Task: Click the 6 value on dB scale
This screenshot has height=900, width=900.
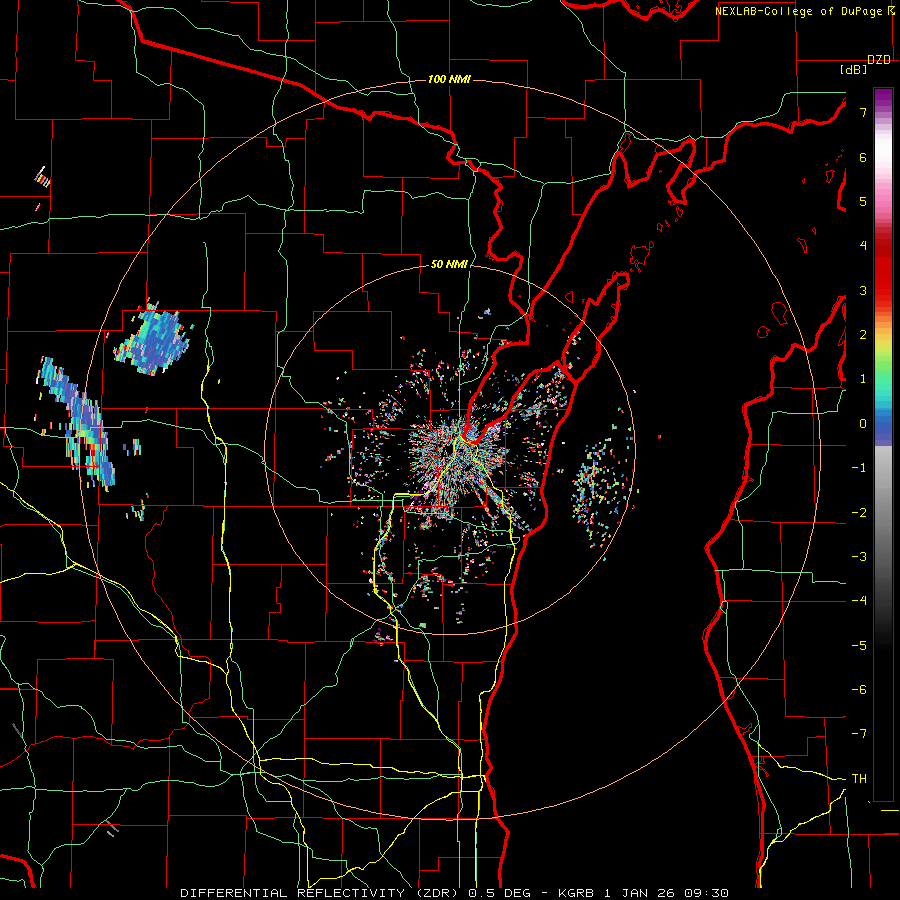Action: pyautogui.click(x=863, y=157)
